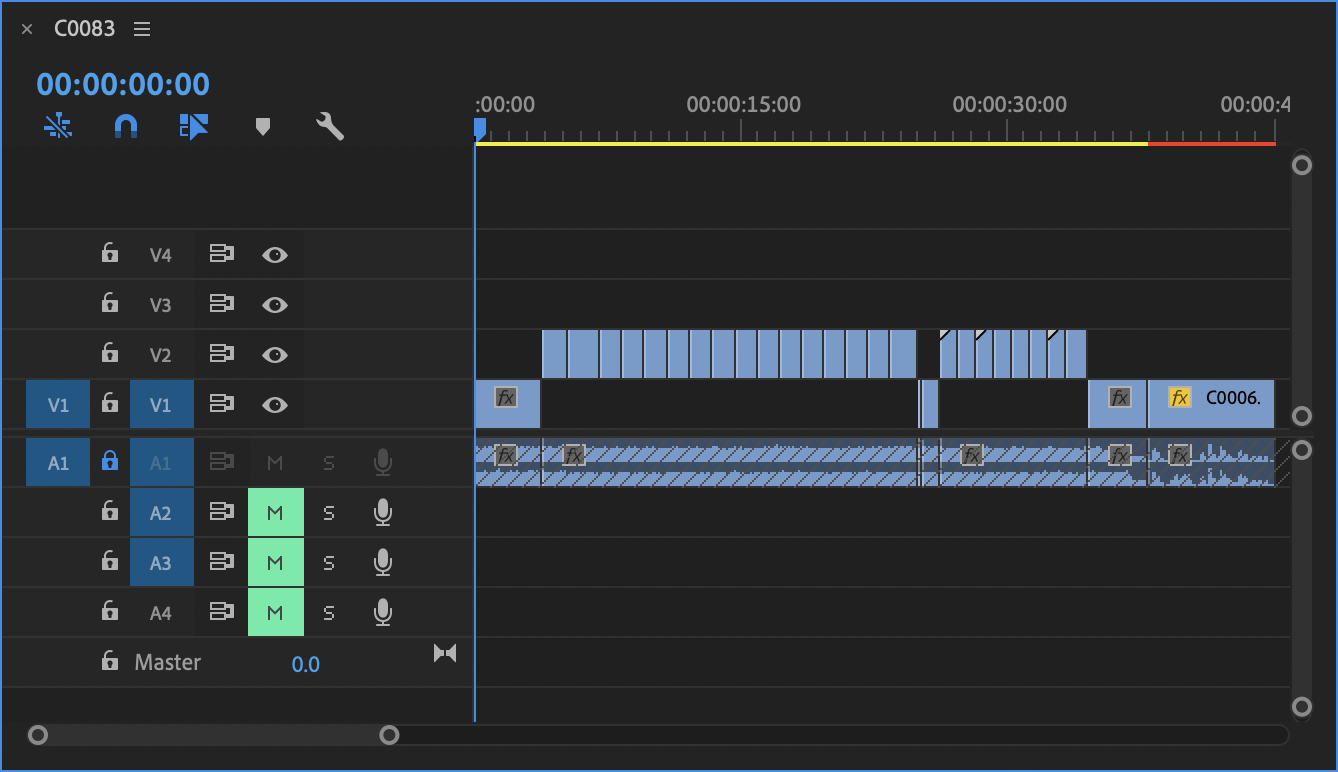The height and width of the screenshot is (772, 1338).
Task: Click the V1 source patching button
Action: 58,405
